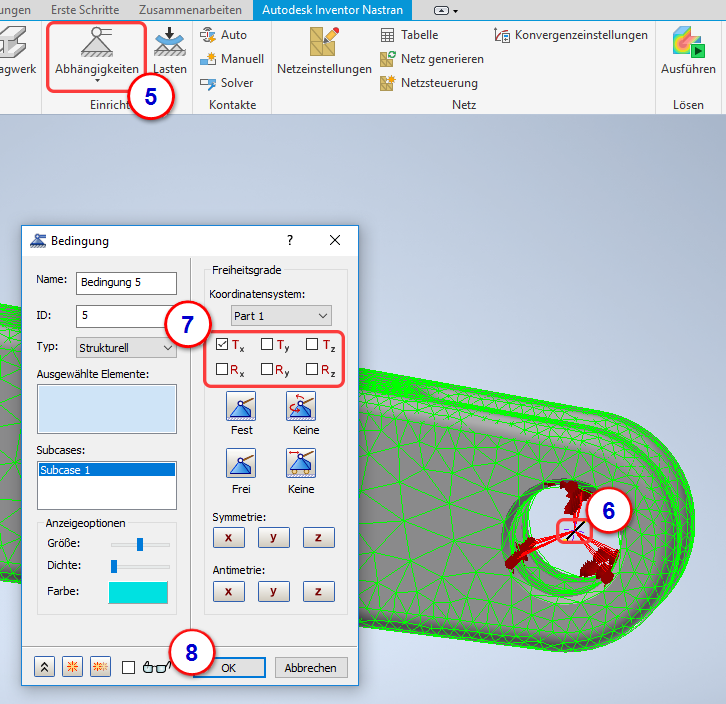The width and height of the screenshot is (726, 704).
Task: Collapse the dialog with the double-chevron button
Action: [44, 667]
